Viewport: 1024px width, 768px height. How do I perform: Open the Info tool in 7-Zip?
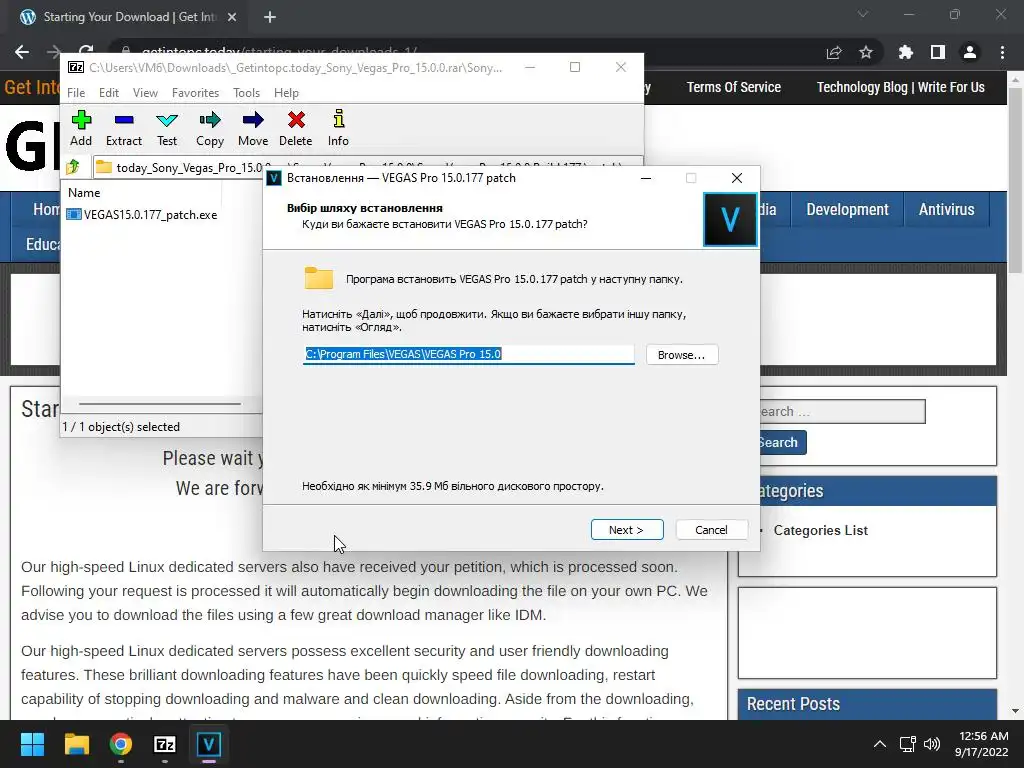pyautogui.click(x=338, y=128)
